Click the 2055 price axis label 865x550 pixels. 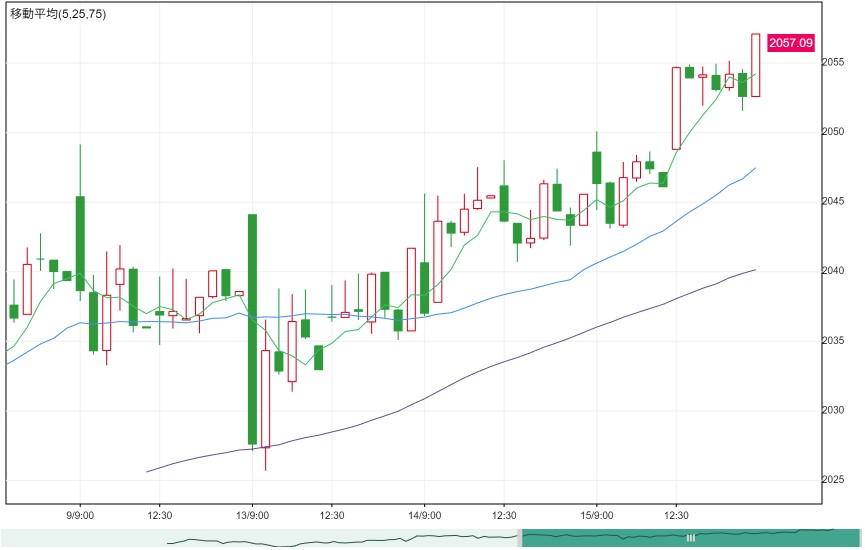(833, 62)
